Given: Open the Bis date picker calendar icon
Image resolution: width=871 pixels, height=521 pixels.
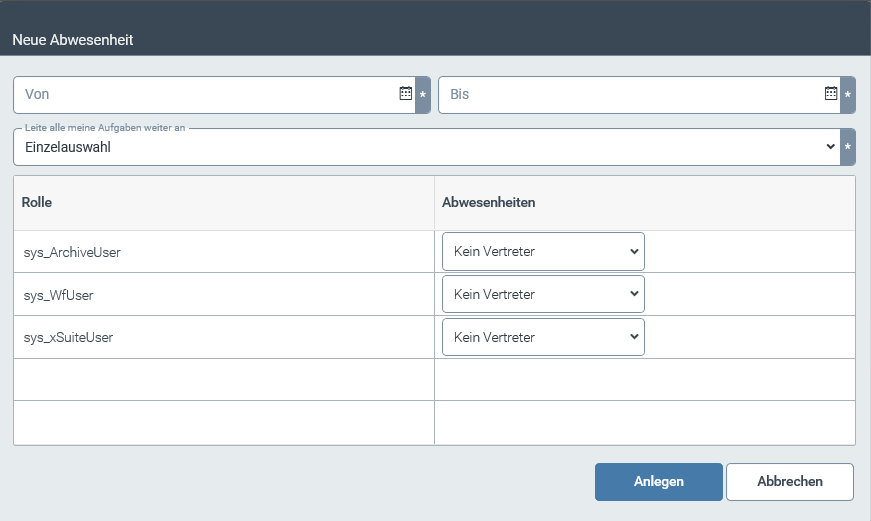Looking at the screenshot, I should 830,94.
